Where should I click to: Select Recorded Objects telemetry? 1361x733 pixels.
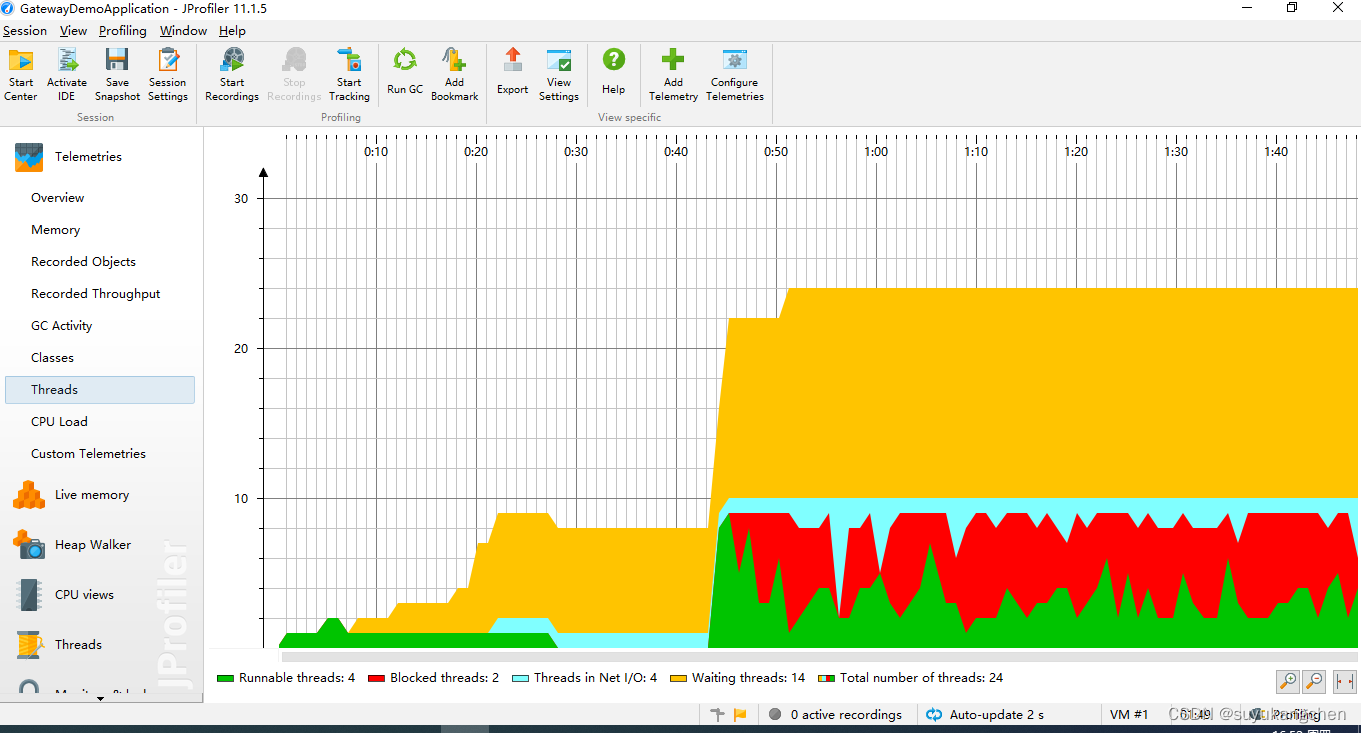coord(100,262)
